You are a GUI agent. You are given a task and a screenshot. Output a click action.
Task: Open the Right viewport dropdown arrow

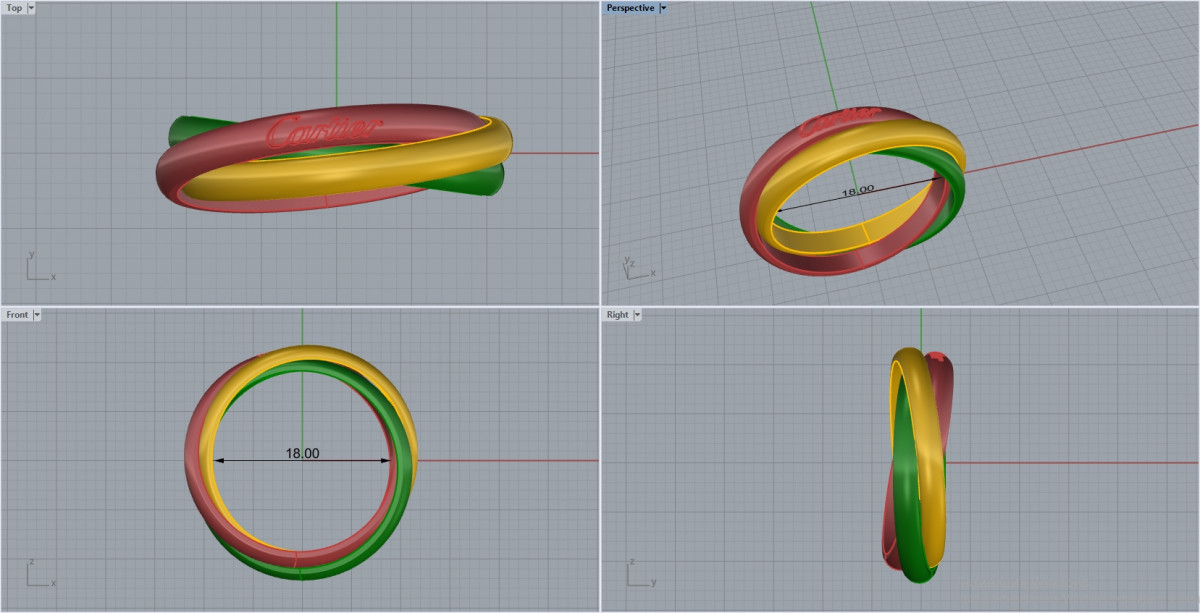click(x=637, y=314)
